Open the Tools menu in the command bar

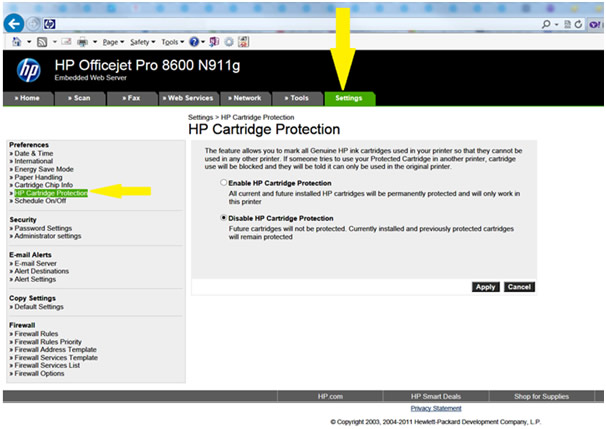(172, 42)
